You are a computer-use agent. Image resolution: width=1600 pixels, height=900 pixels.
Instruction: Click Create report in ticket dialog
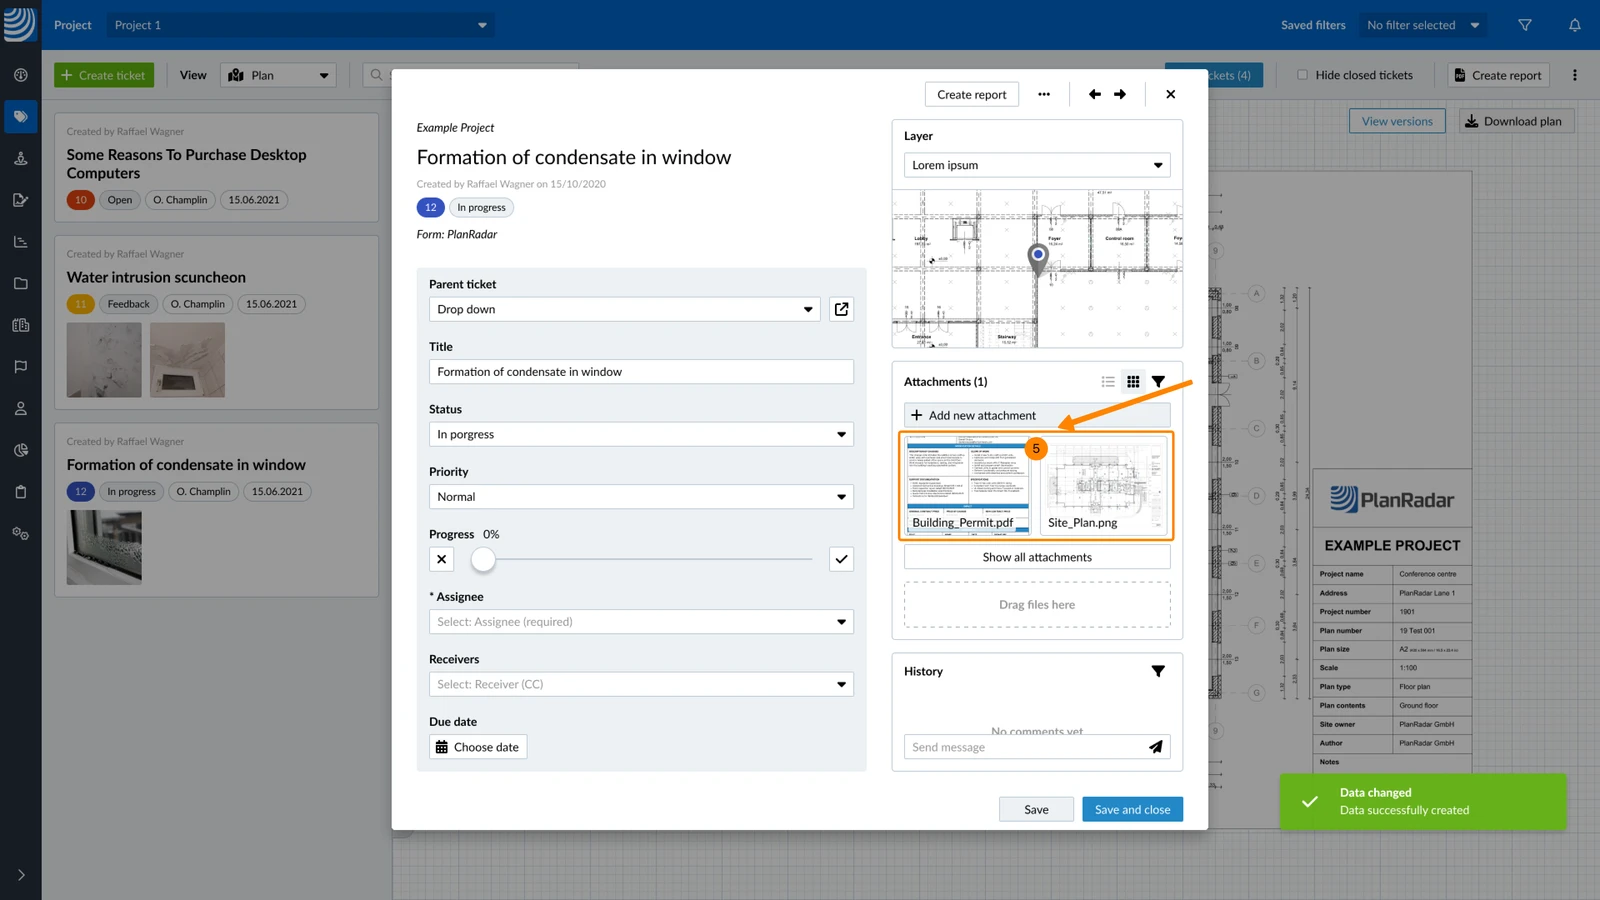tap(972, 94)
